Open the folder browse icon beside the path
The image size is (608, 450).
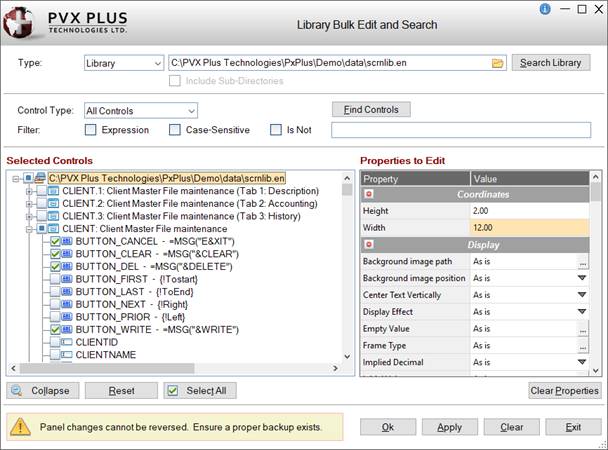tap(497, 63)
